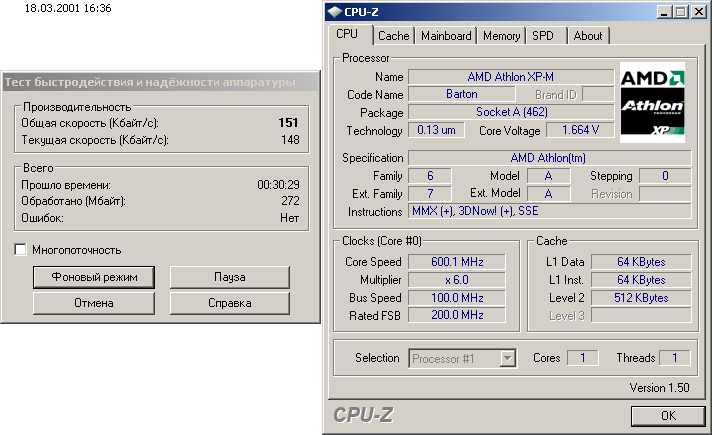Click the L1 Inst. 64 KBytes value

(x=641, y=280)
